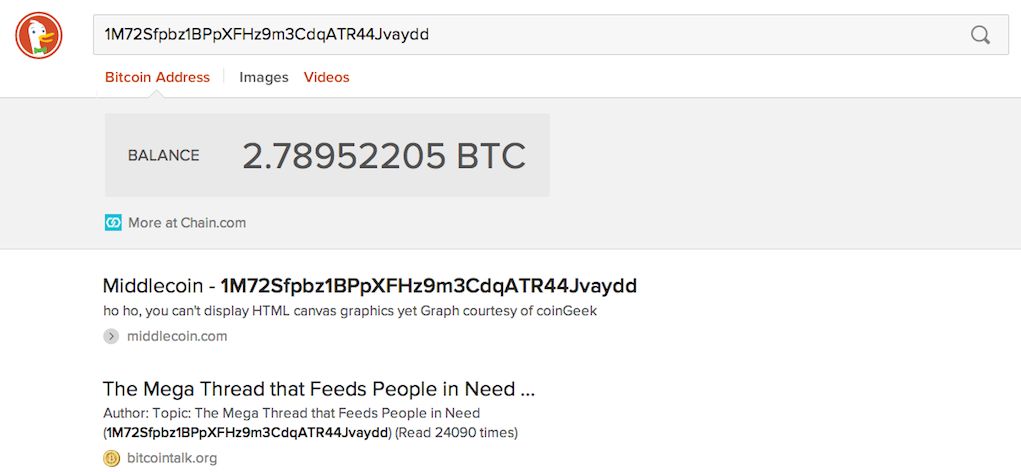
Task: Click the DuckDuckGo duck logo
Action: 38,36
